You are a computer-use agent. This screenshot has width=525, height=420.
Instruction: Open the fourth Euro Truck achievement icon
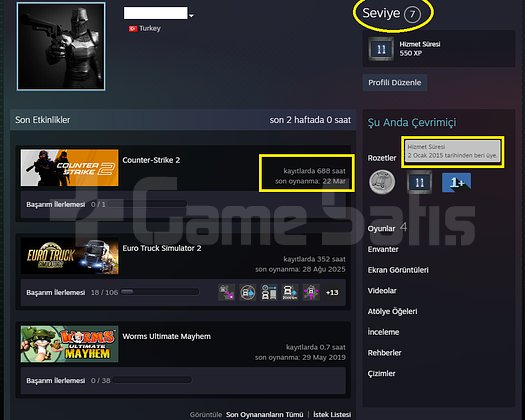[x=290, y=292]
